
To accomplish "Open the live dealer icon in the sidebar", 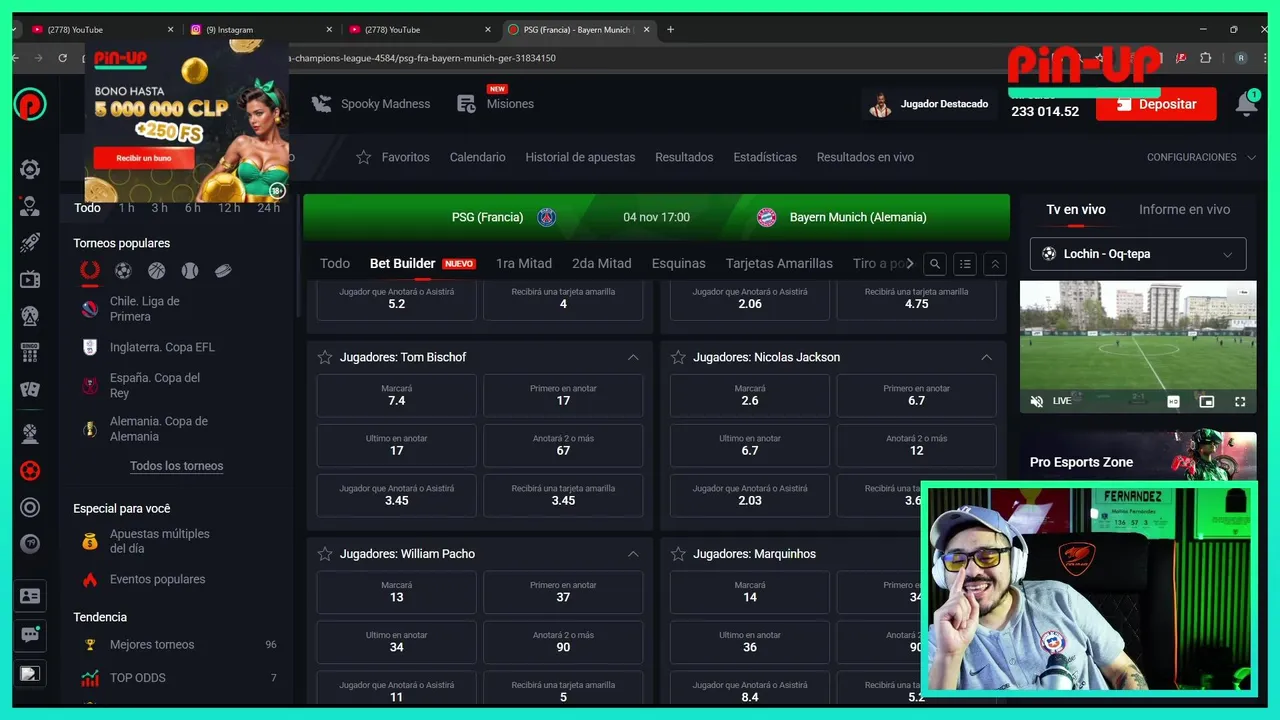I will coord(30,206).
